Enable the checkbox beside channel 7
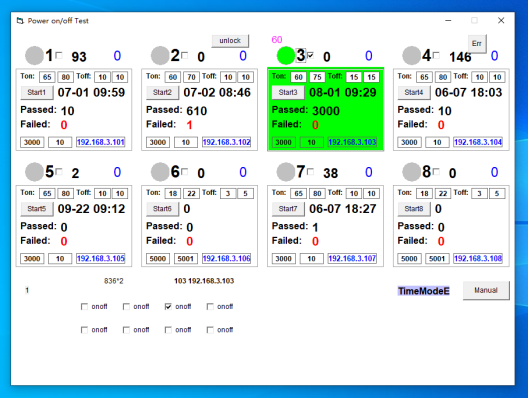 point(310,172)
